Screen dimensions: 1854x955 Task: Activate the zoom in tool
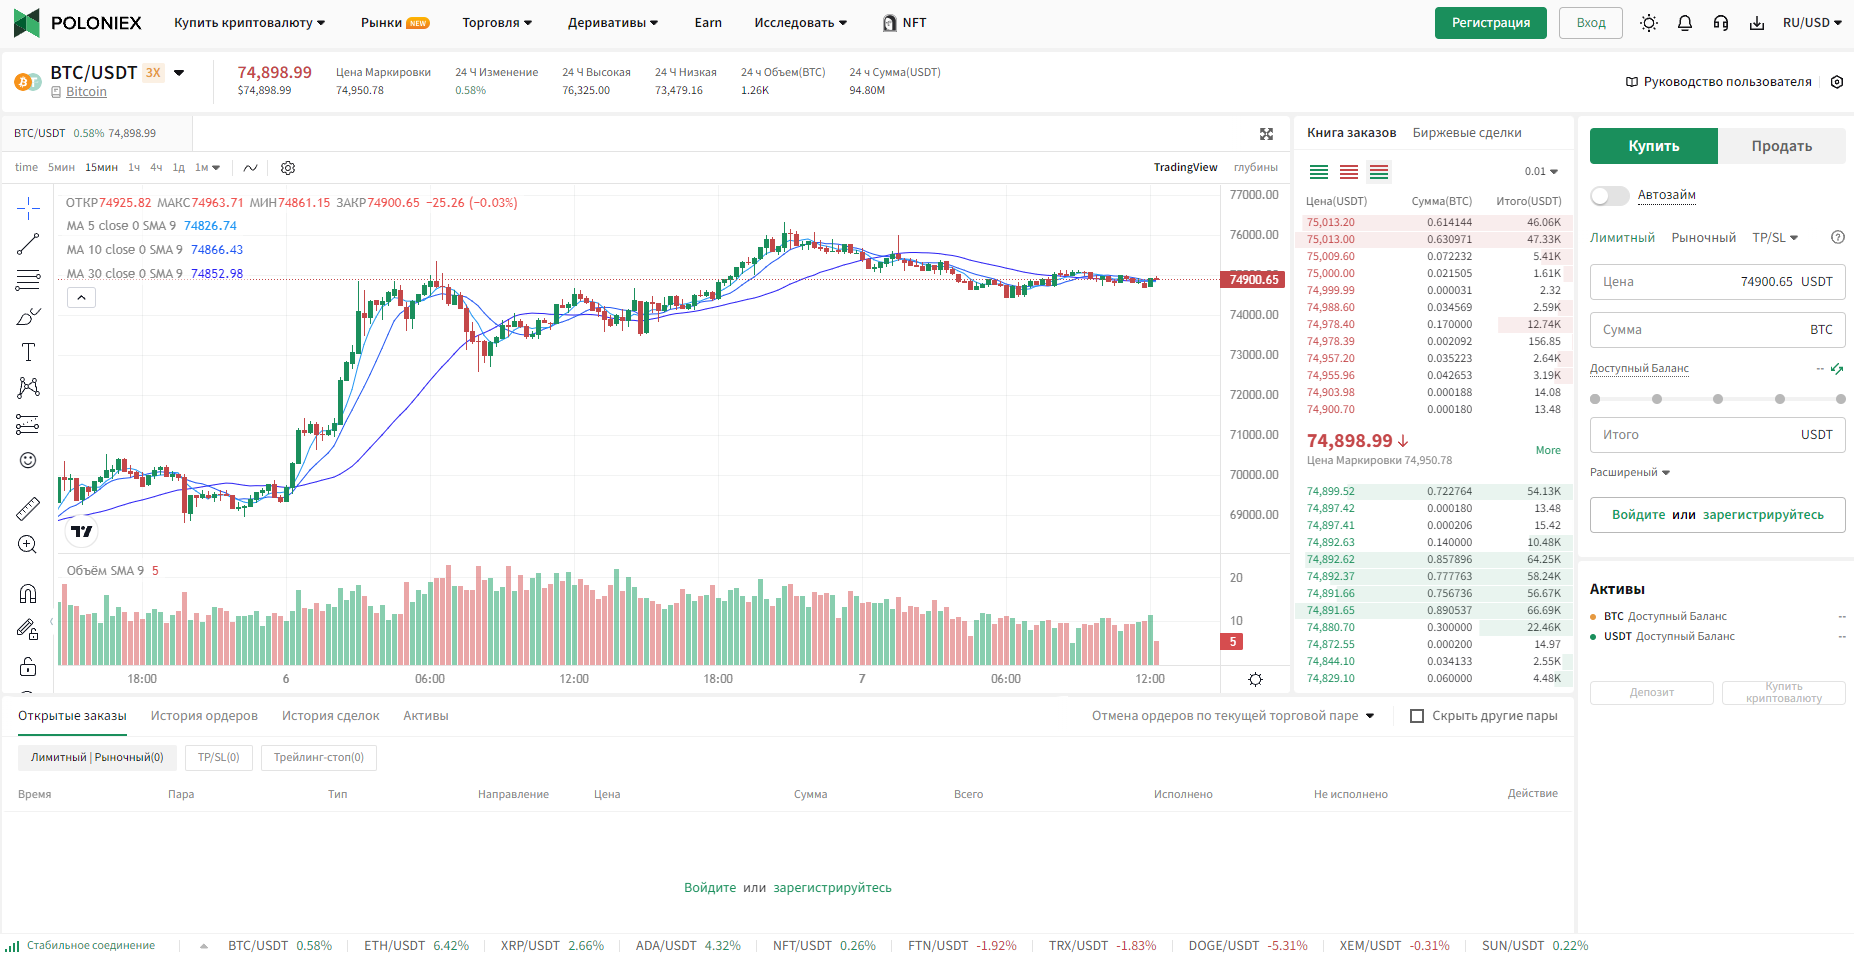coord(28,544)
